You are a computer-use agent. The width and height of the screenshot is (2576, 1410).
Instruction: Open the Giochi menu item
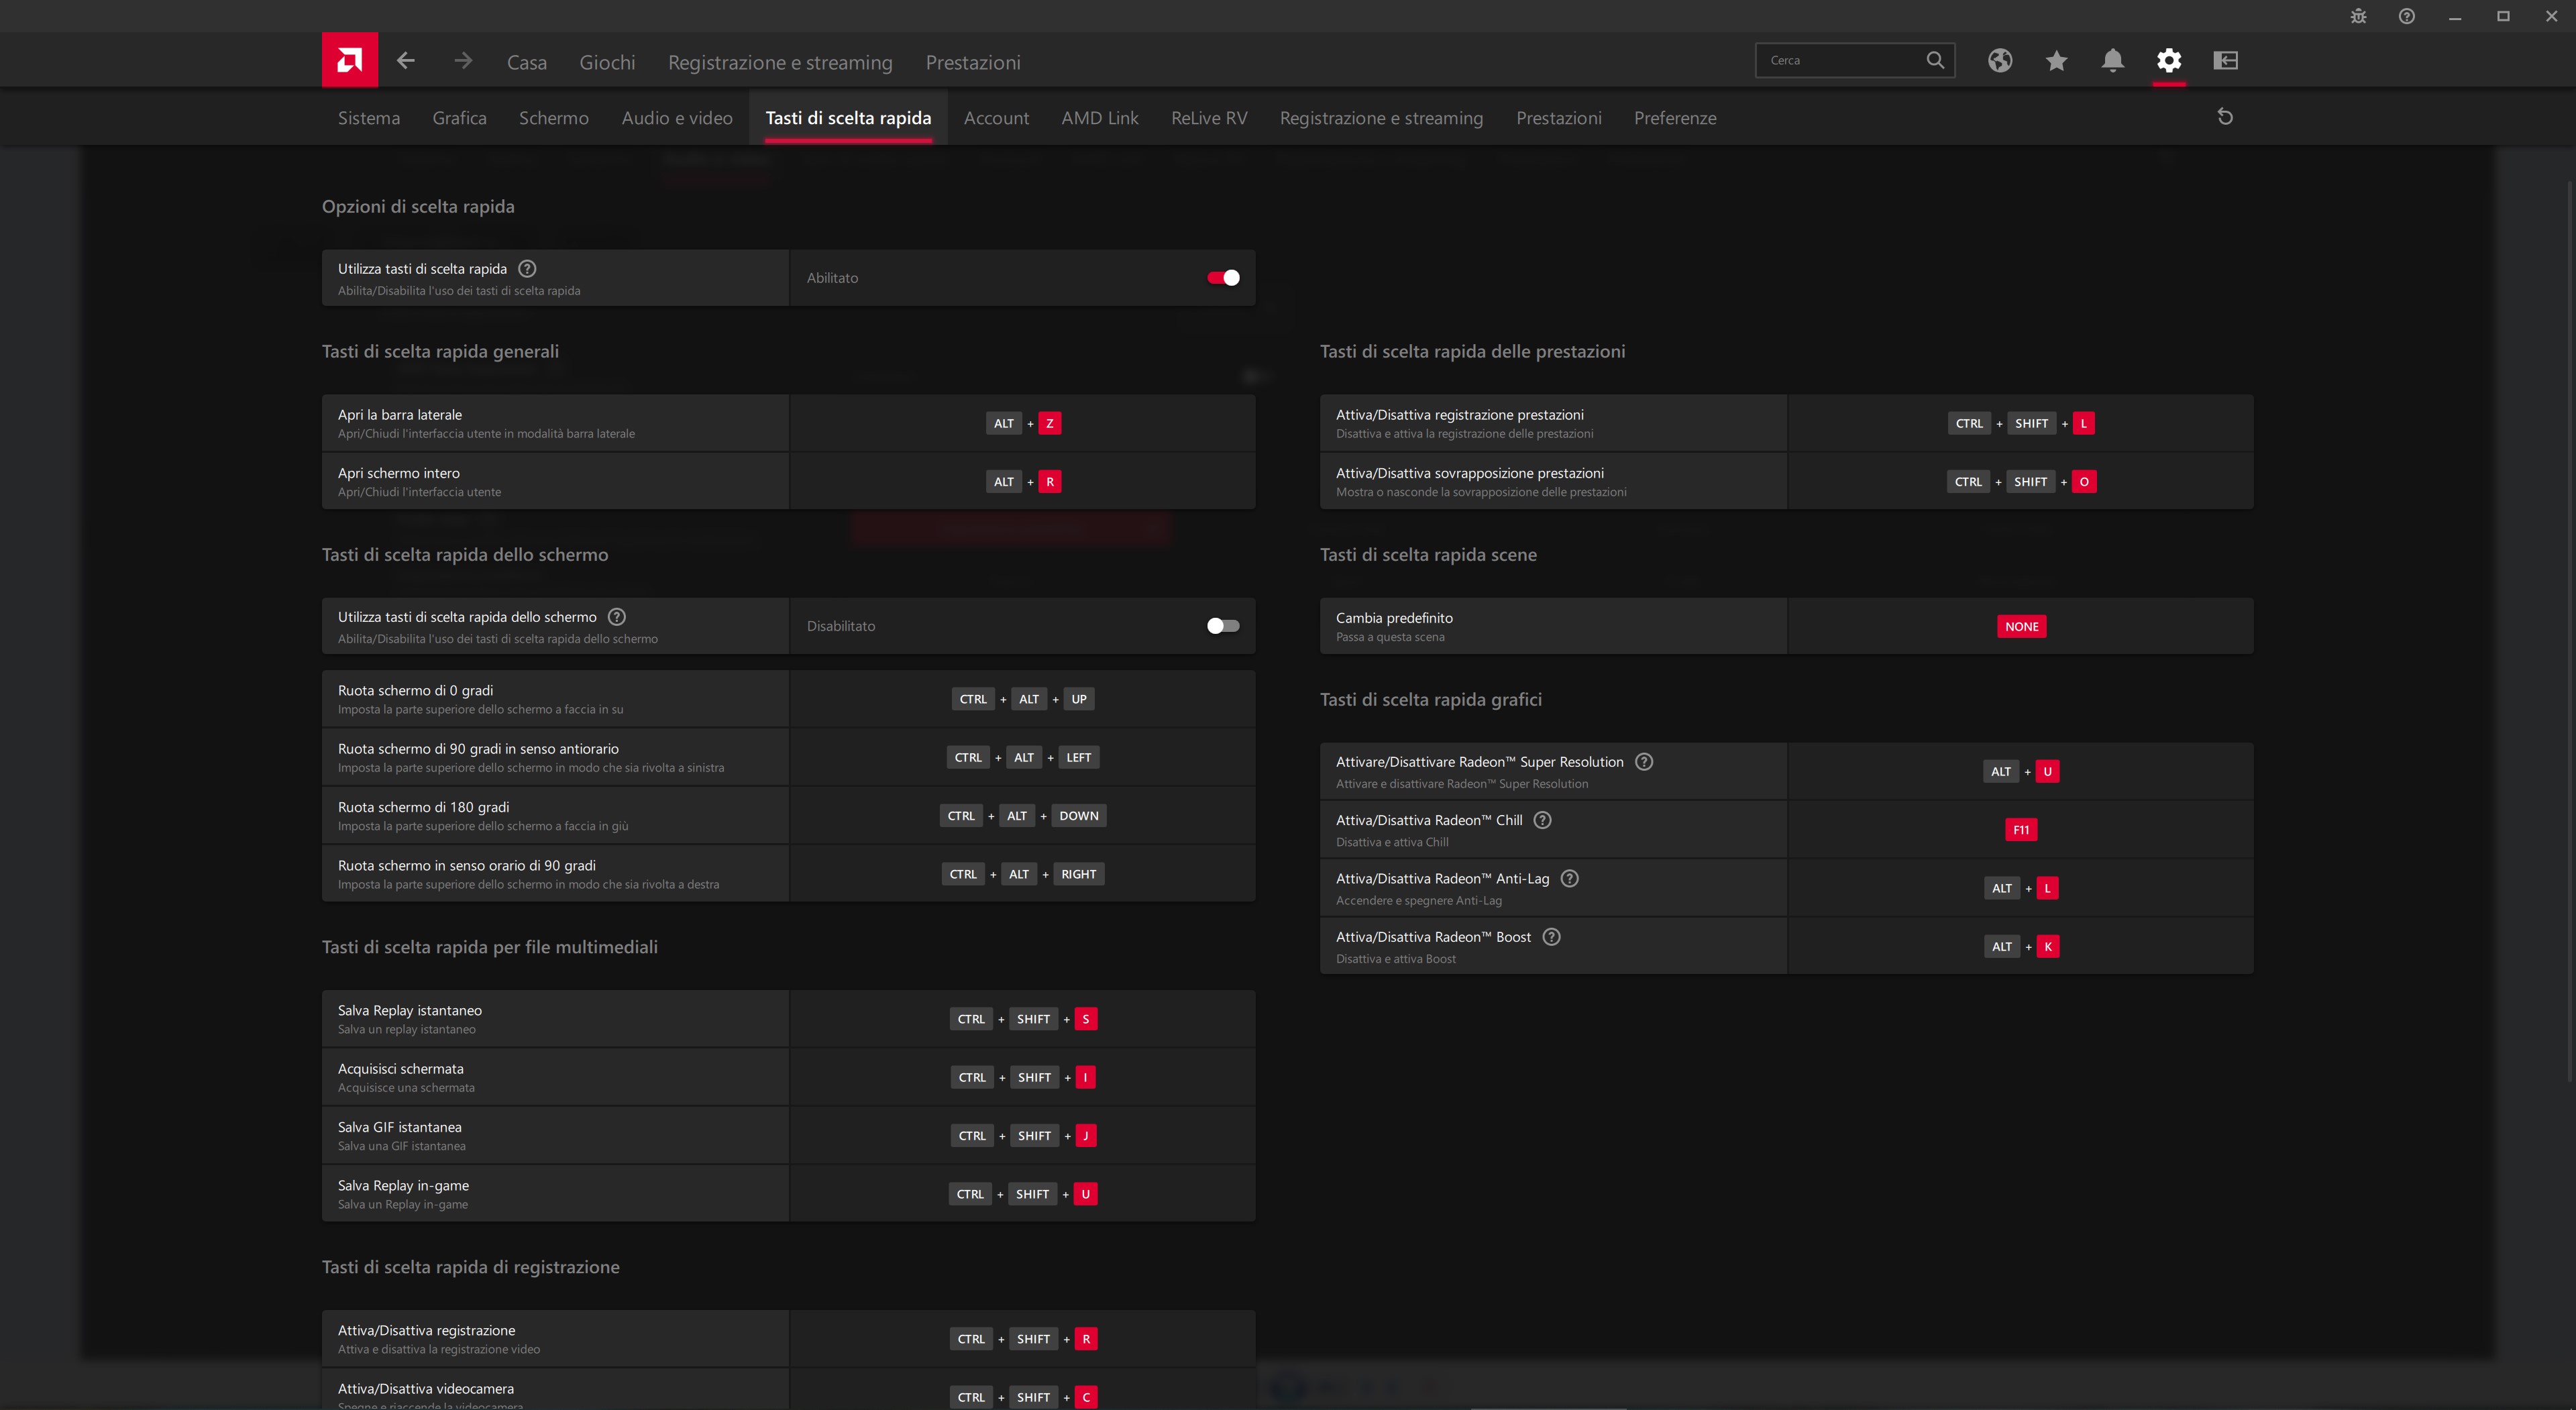click(x=607, y=62)
